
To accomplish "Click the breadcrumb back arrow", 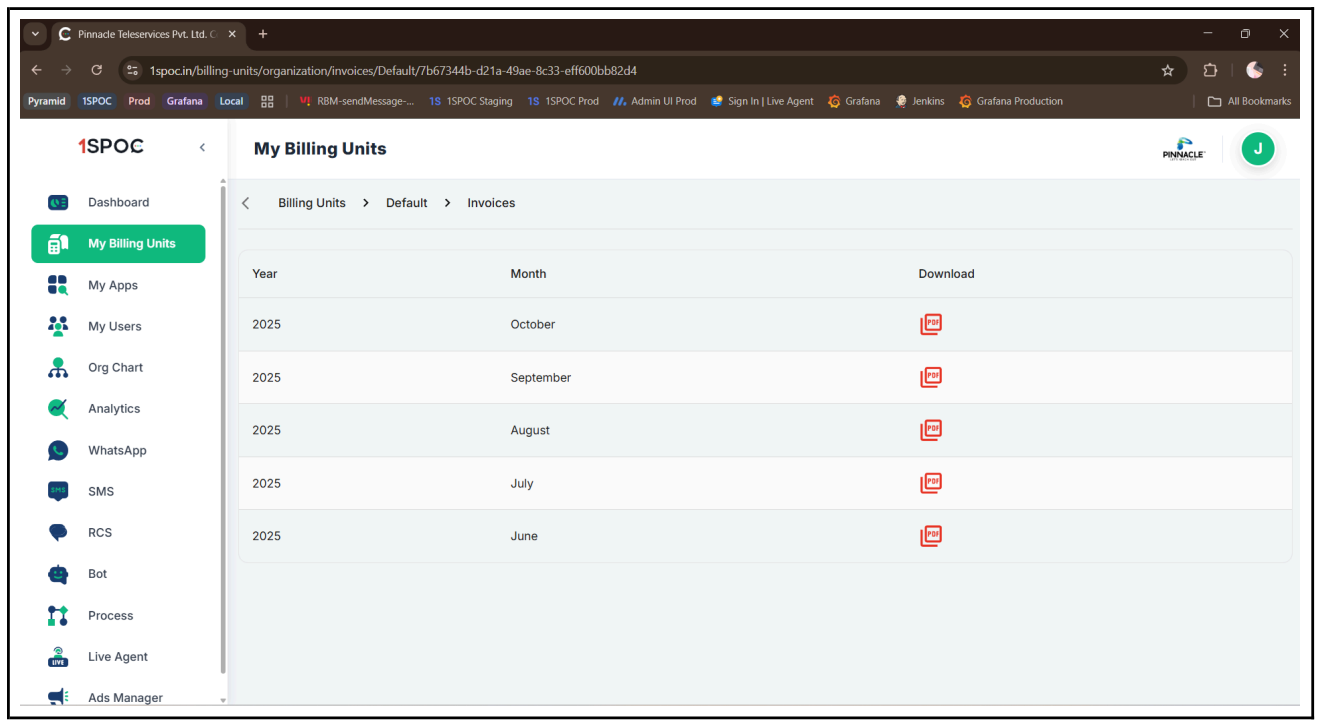I will point(246,203).
